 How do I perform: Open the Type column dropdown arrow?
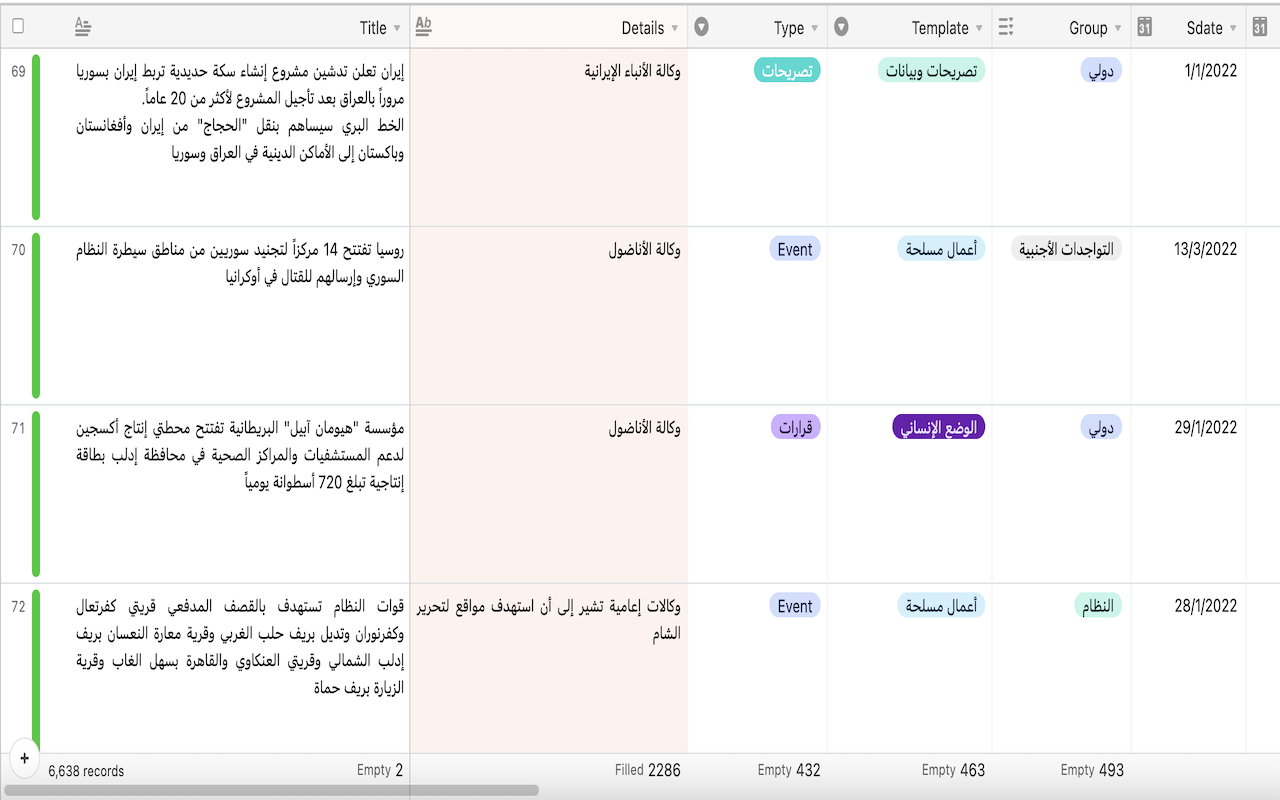[815, 28]
